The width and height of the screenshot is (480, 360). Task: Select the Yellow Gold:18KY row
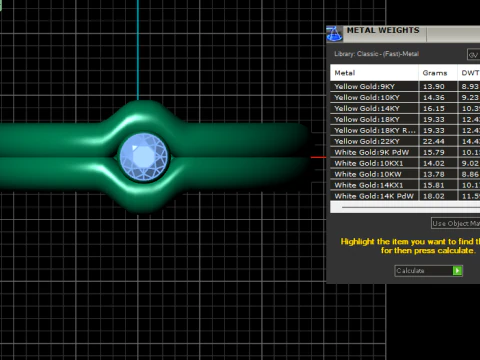[x=405, y=119]
